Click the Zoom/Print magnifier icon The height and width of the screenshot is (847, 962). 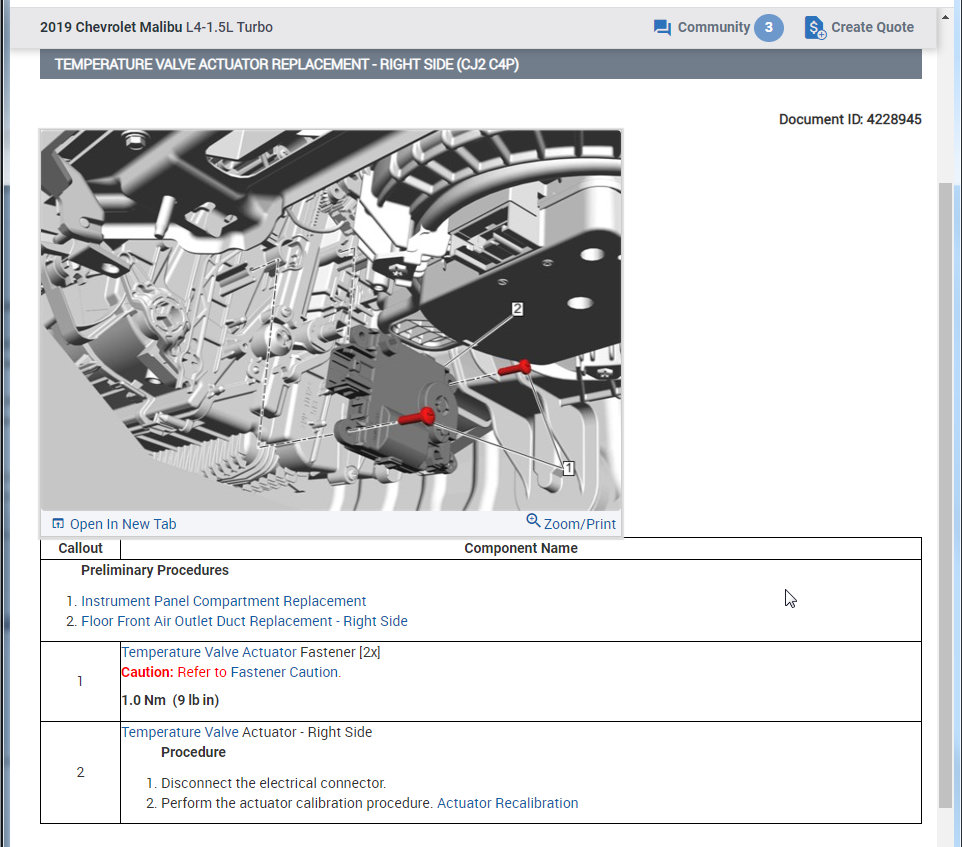[x=533, y=521]
